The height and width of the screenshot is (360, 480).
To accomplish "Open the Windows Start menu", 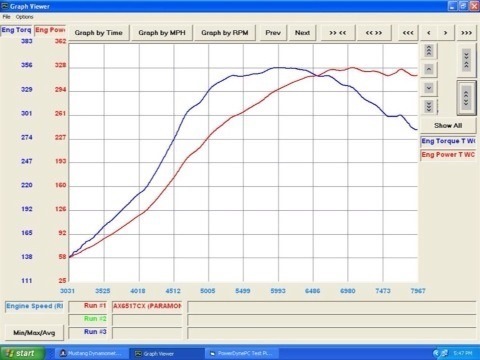I will 22,353.
